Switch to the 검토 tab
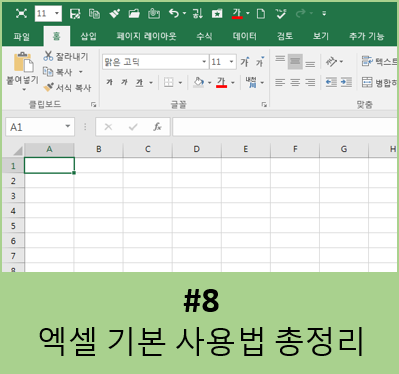399x374 pixels. [285, 36]
